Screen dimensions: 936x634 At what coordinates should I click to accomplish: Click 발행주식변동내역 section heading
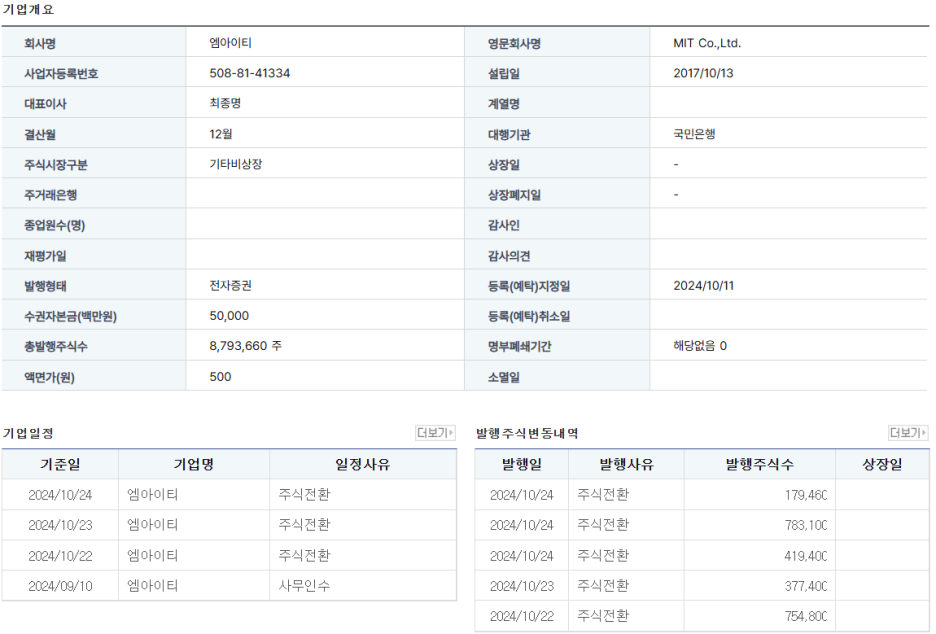coord(527,433)
